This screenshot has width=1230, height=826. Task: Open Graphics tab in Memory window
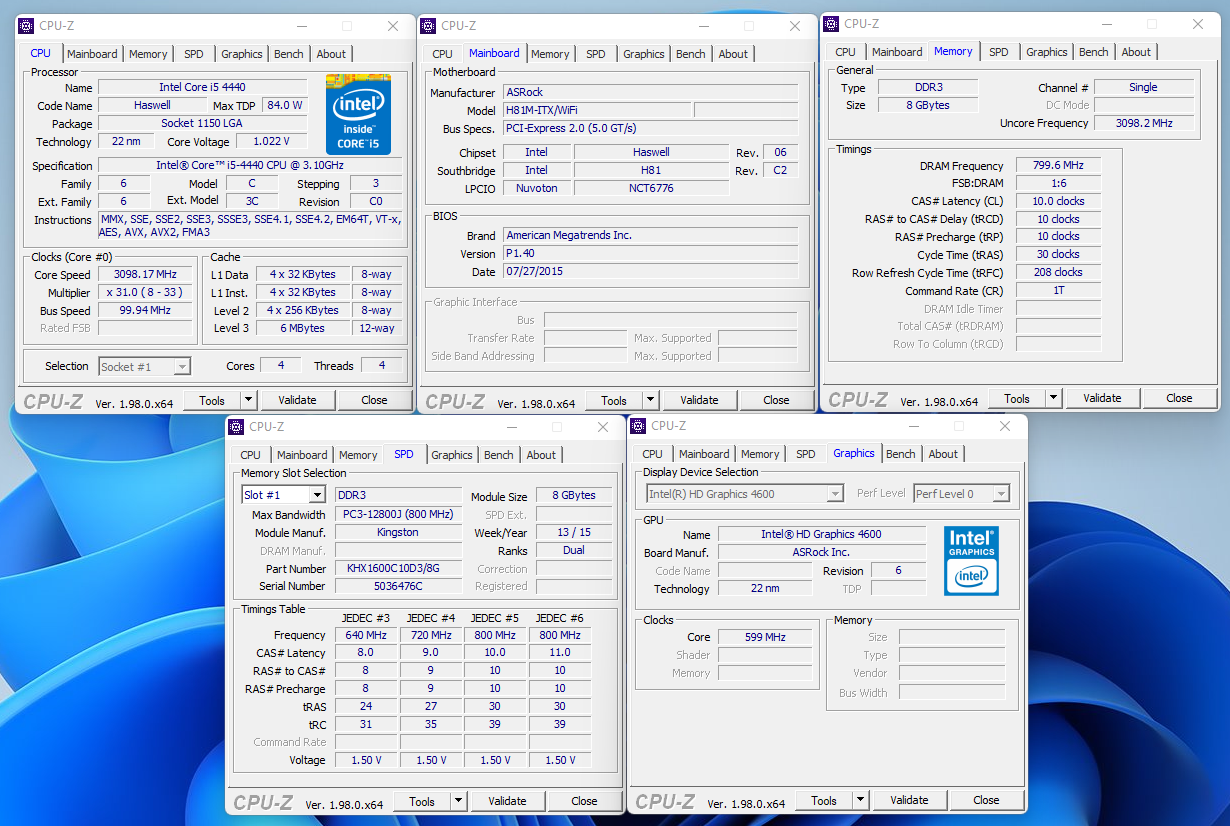click(1047, 52)
